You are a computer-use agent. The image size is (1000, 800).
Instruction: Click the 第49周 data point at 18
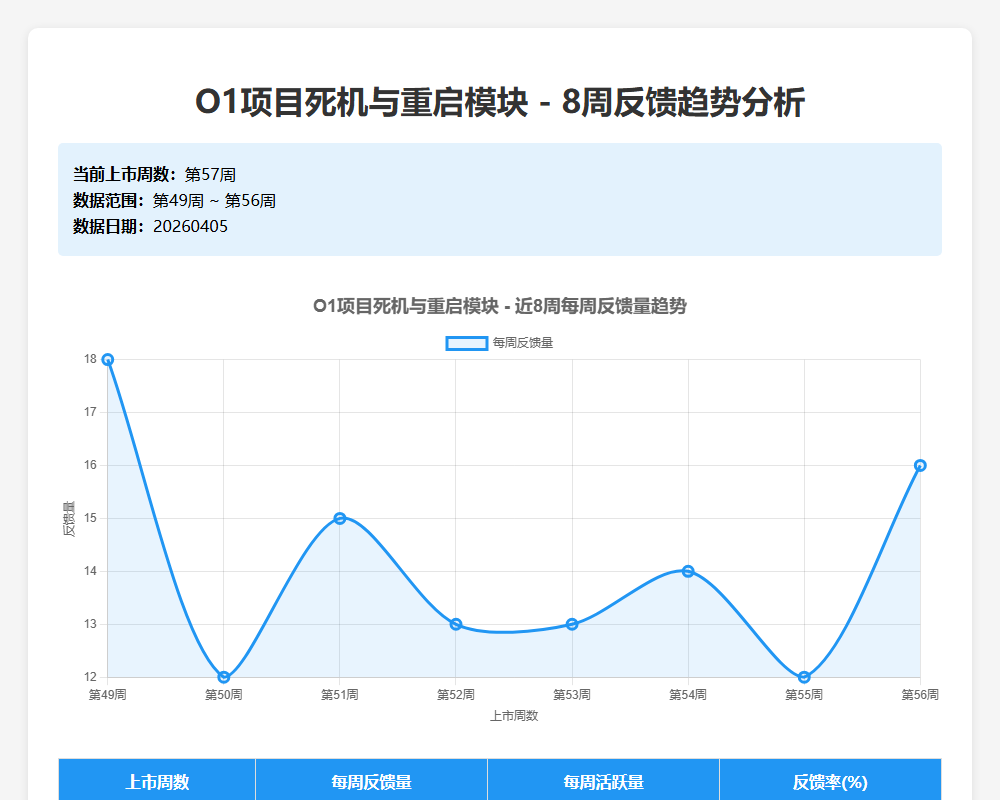pos(108,360)
